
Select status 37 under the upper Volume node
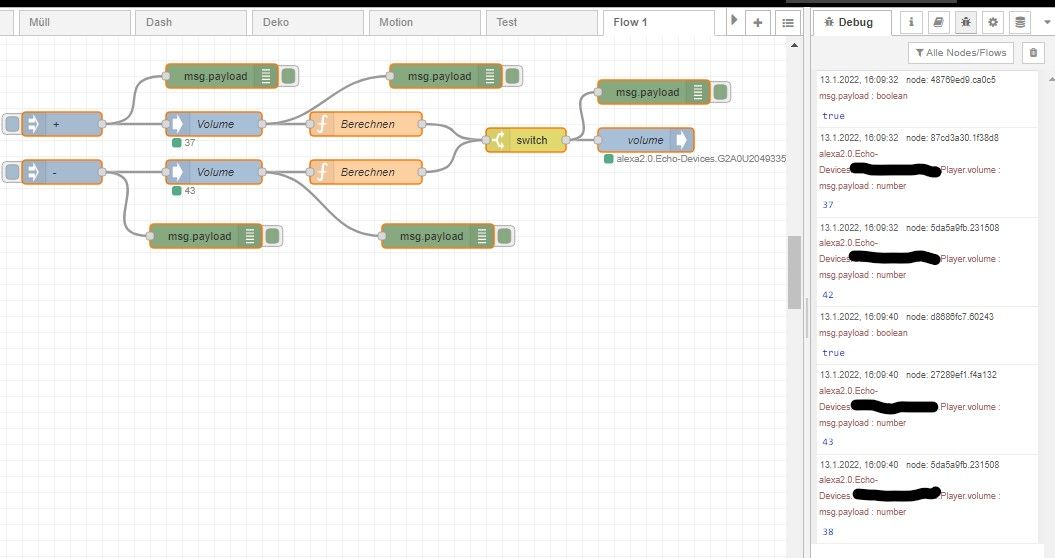click(x=190, y=143)
